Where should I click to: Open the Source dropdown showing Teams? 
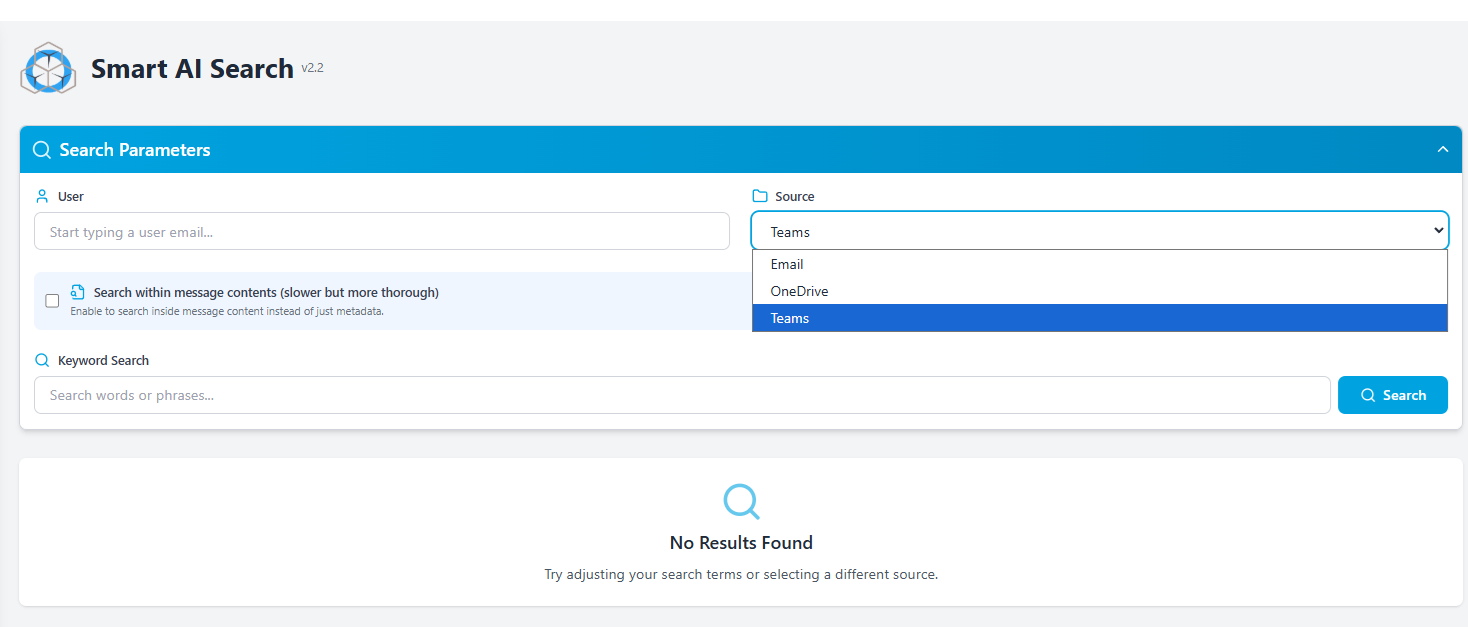1099,231
